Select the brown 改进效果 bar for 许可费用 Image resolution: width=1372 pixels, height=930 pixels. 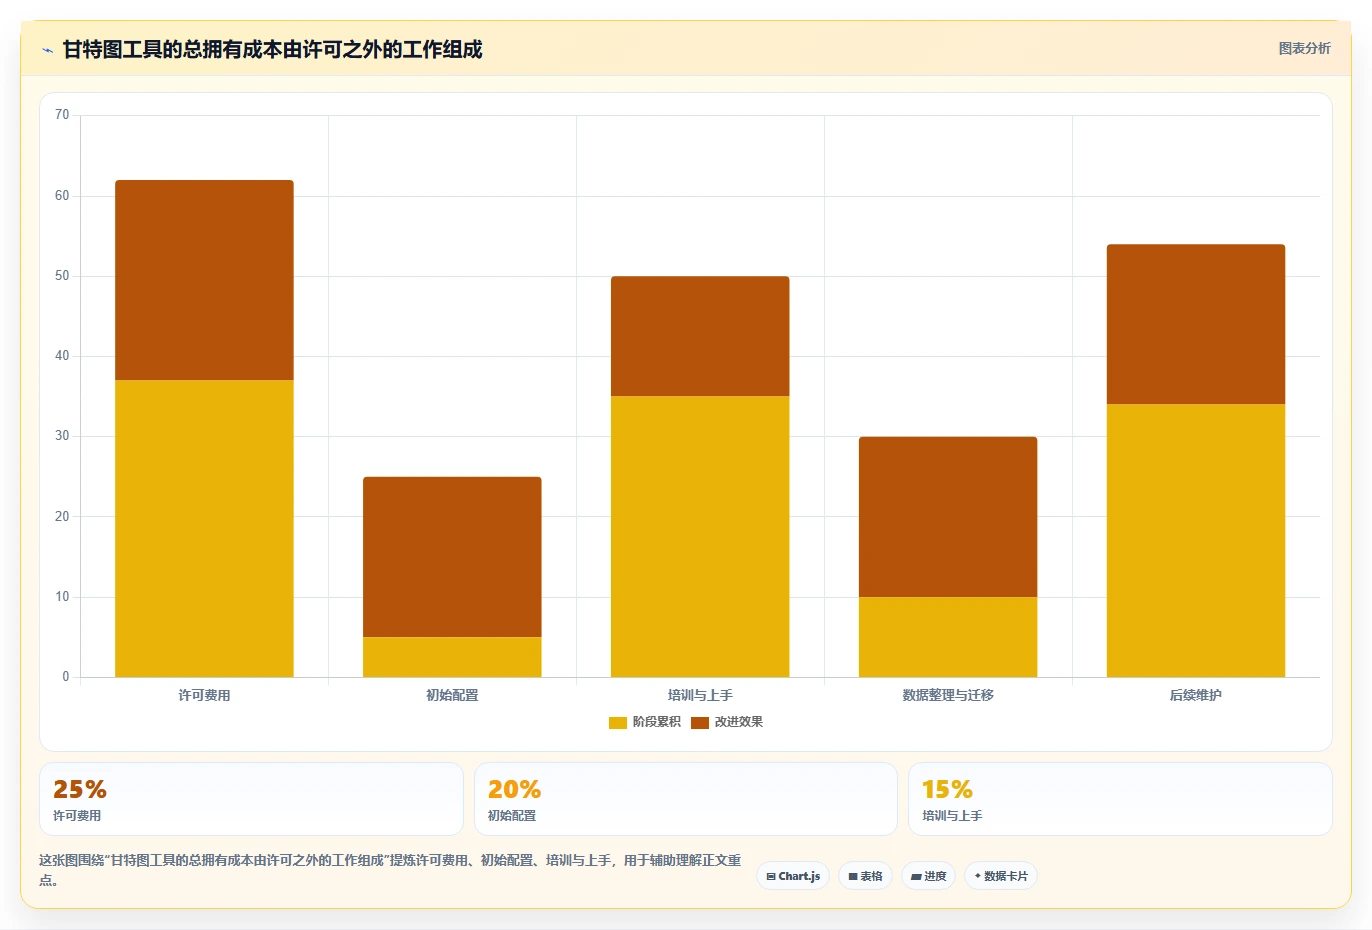[x=204, y=280]
